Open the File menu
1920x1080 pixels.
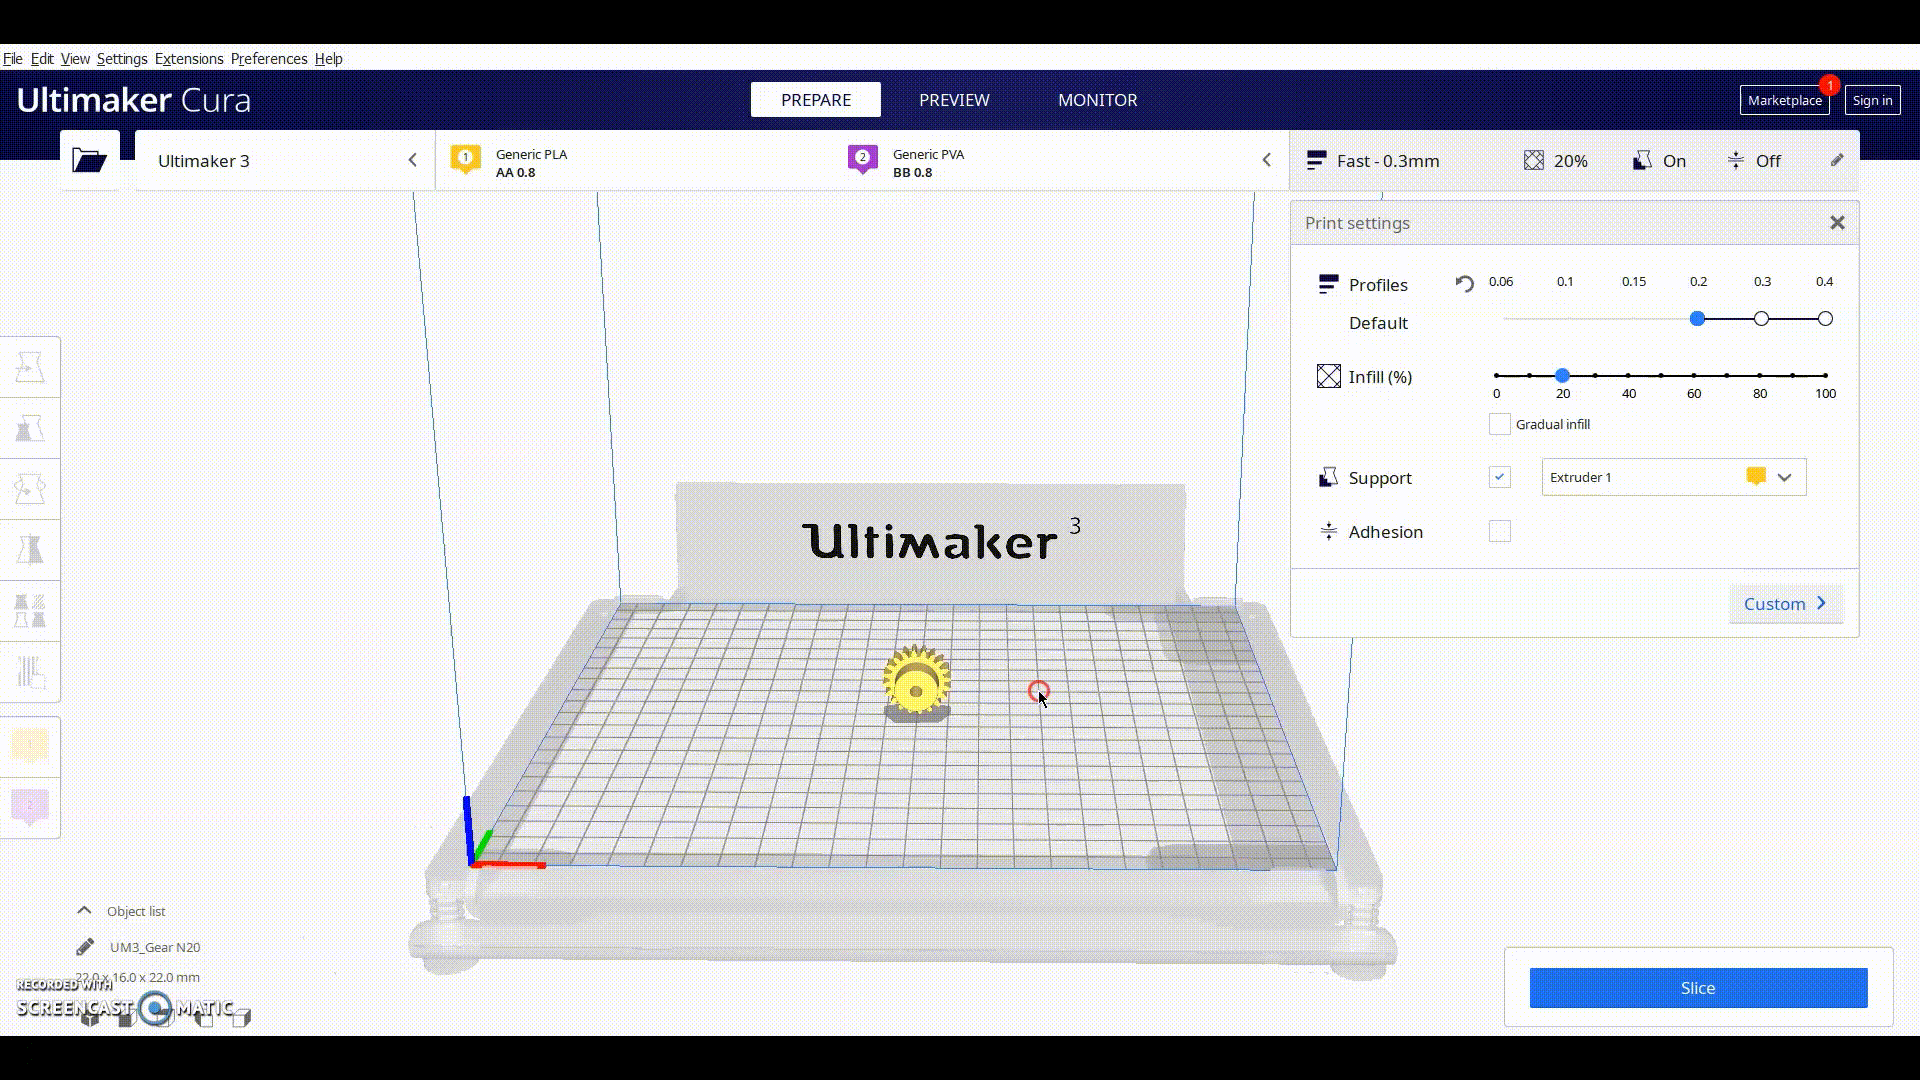click(12, 59)
